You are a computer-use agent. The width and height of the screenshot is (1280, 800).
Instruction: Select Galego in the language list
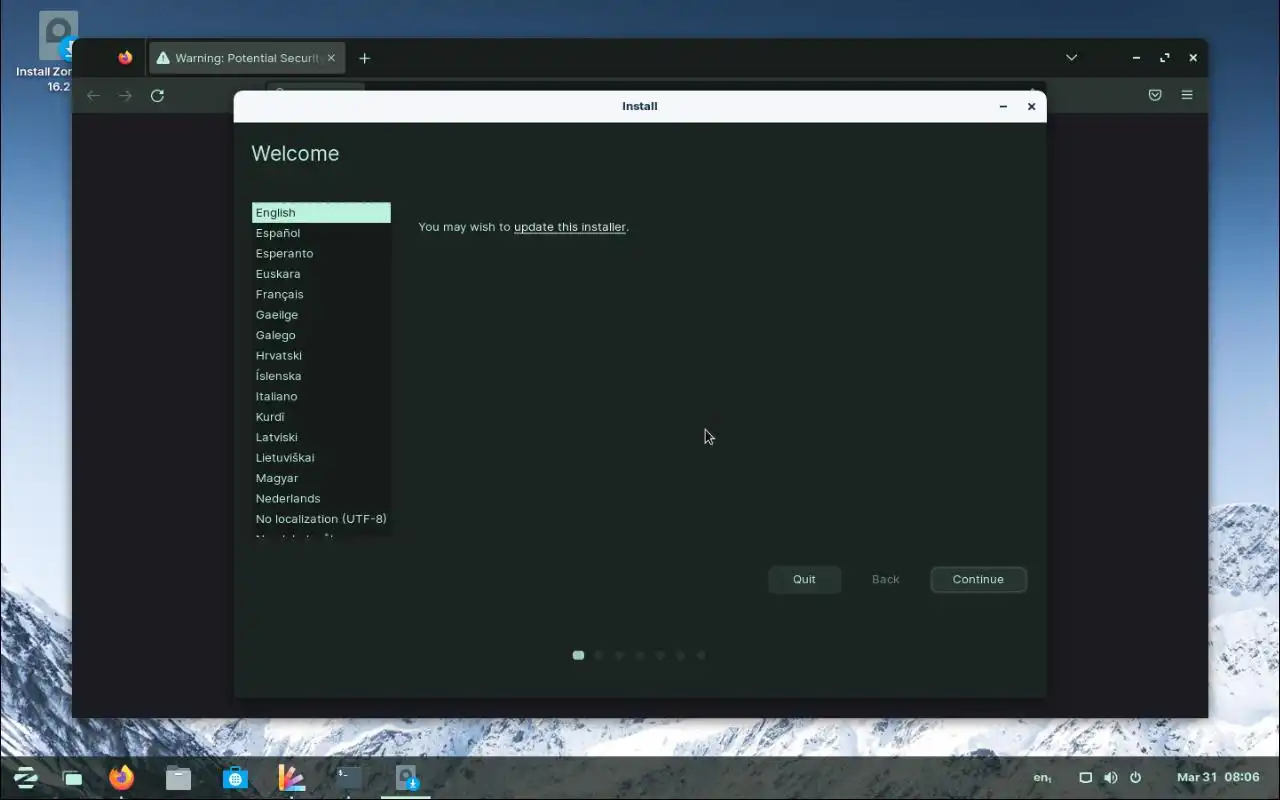click(x=321, y=335)
